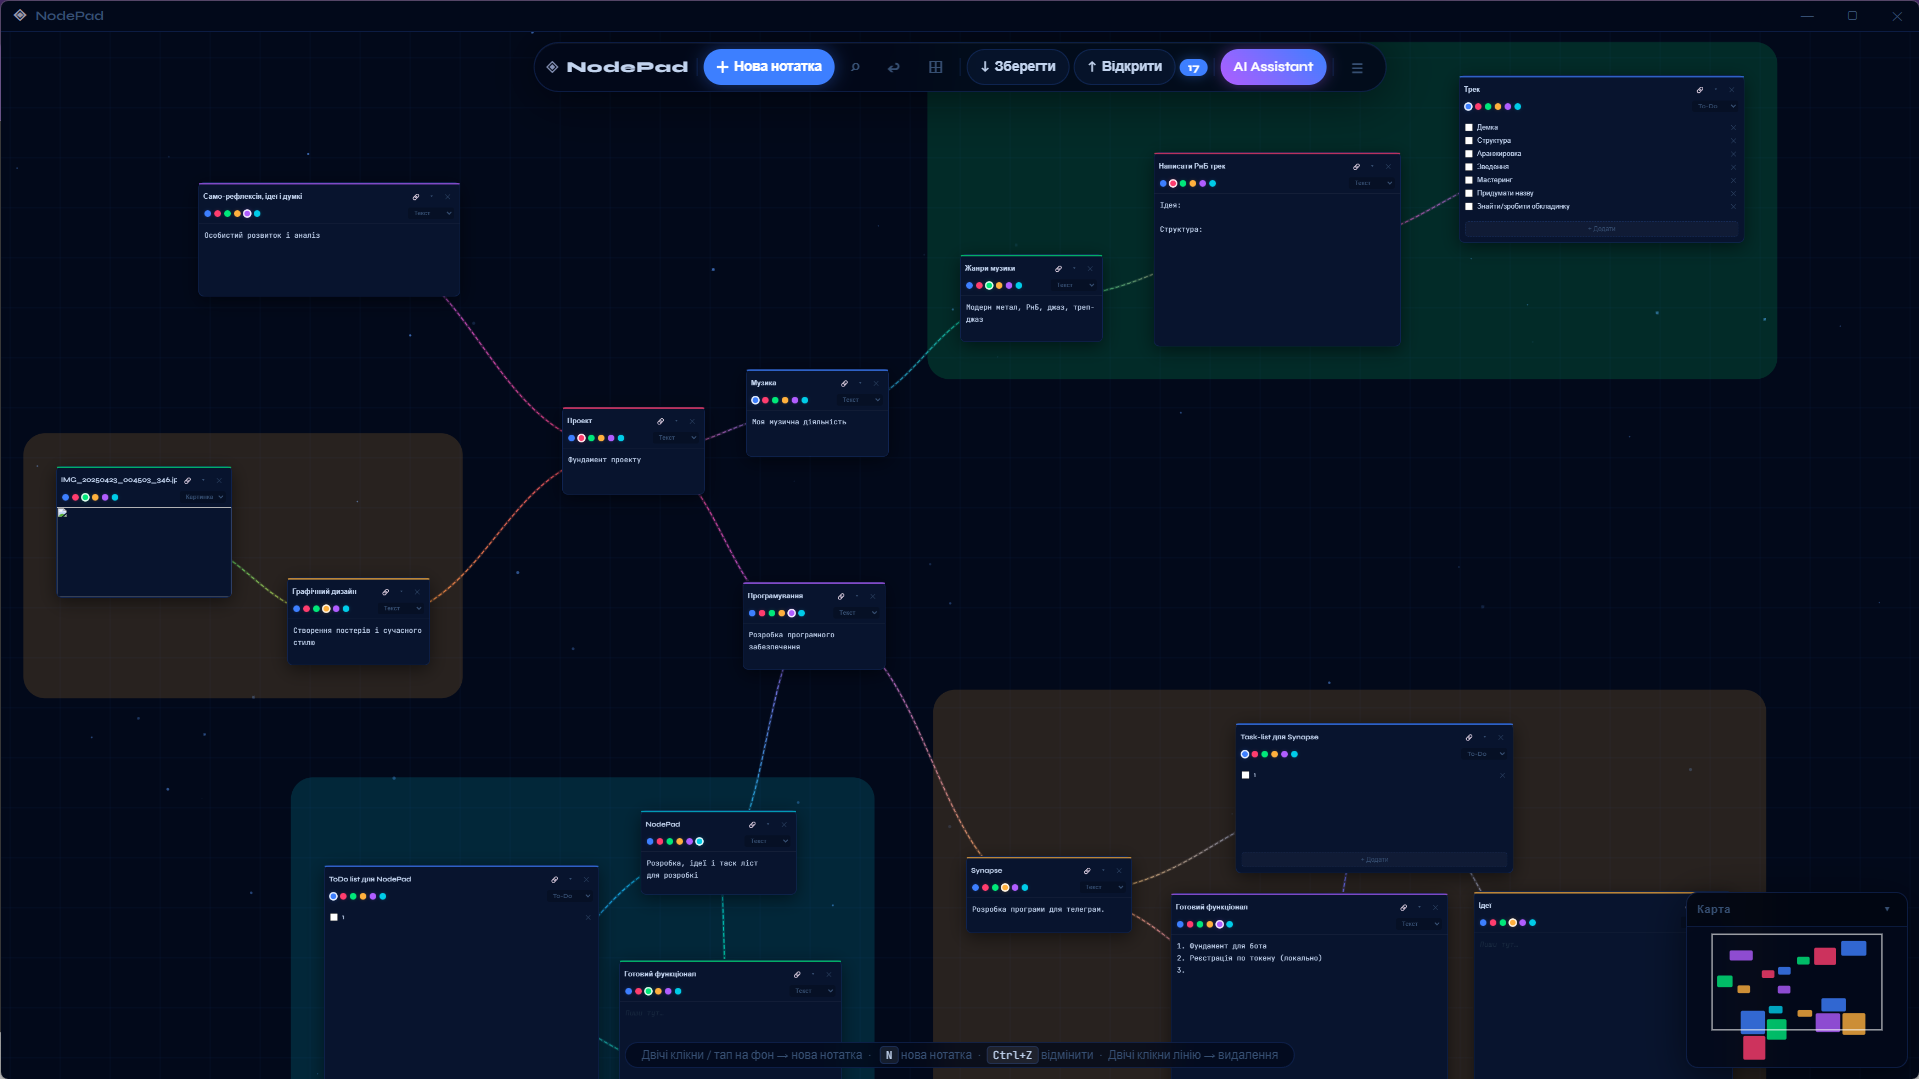Click the Зберегти button
The height and width of the screenshot is (1079, 1919).
(x=1018, y=67)
